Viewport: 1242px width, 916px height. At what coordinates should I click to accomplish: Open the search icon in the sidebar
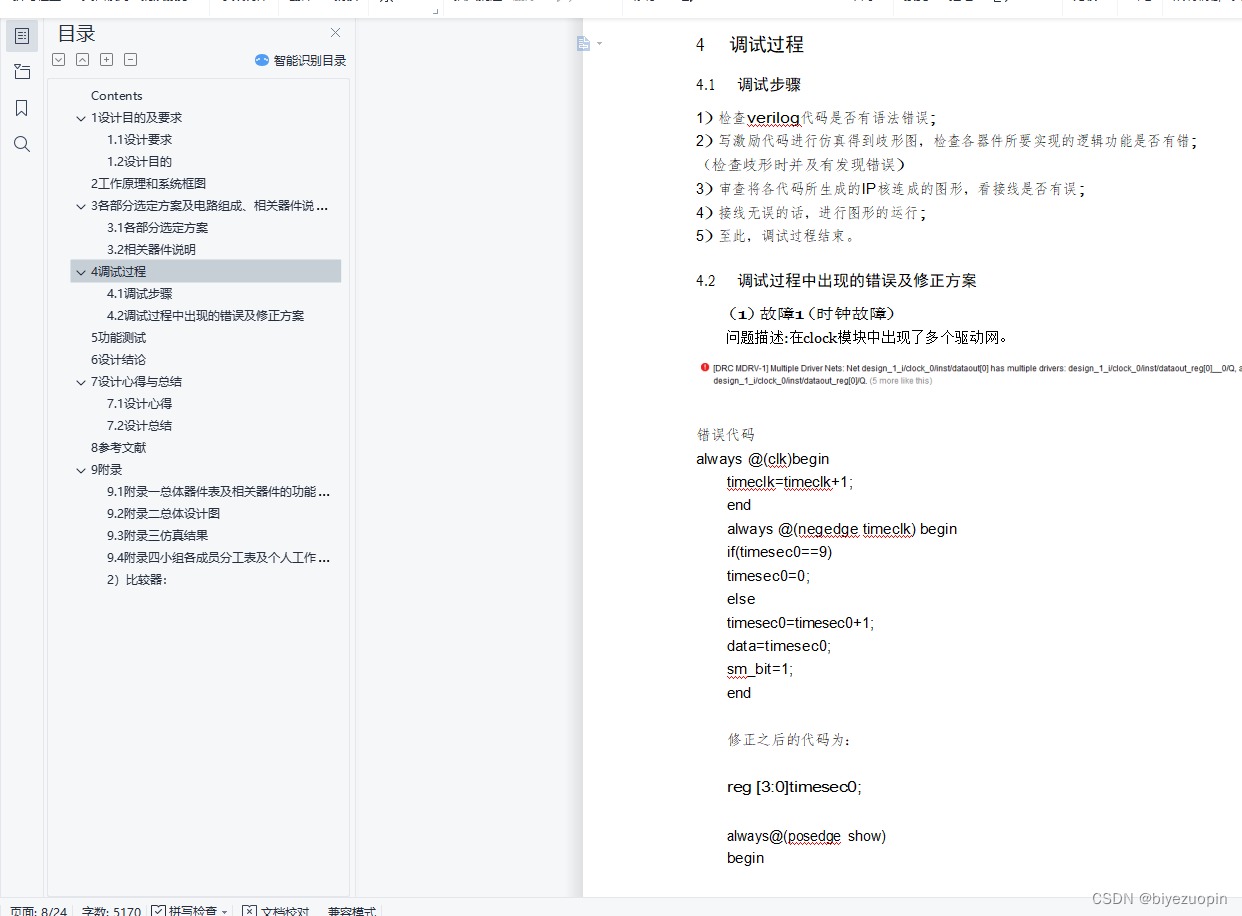pyautogui.click(x=21, y=143)
